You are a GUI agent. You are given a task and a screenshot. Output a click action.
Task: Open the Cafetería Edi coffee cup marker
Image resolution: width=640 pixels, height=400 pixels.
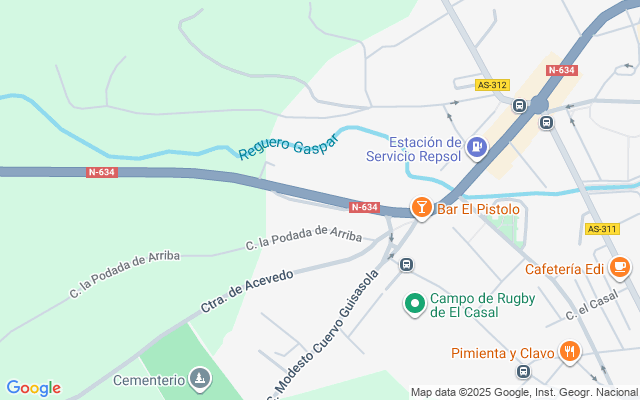pos(620,267)
